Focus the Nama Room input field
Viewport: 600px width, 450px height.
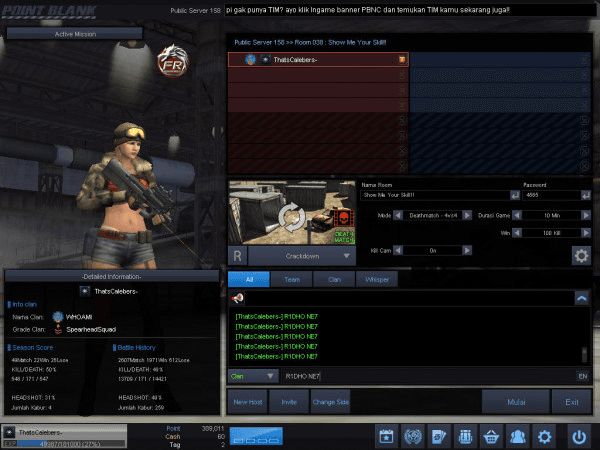[x=435, y=195]
